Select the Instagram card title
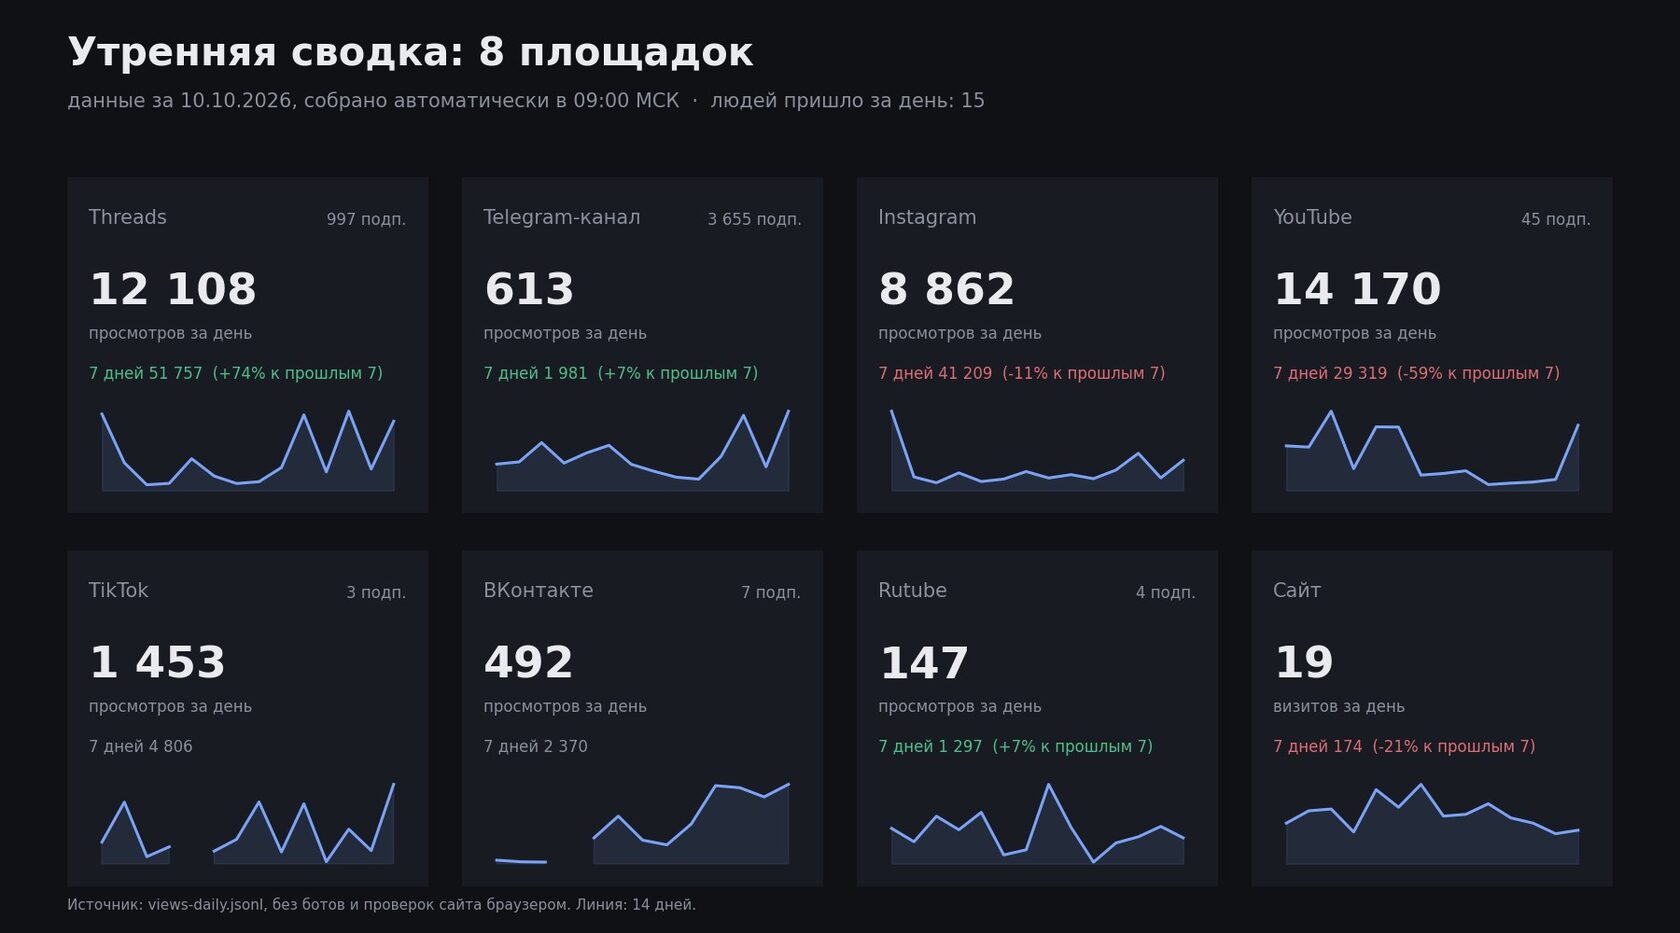1680x933 pixels. click(x=927, y=217)
